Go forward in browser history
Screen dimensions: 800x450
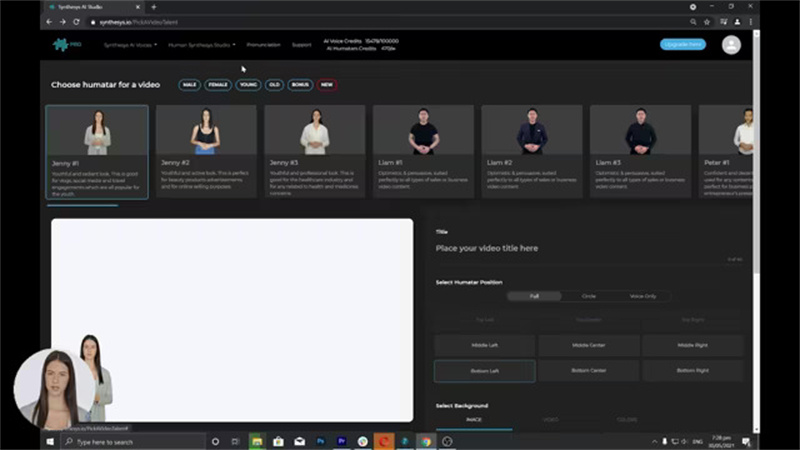[x=62, y=22]
